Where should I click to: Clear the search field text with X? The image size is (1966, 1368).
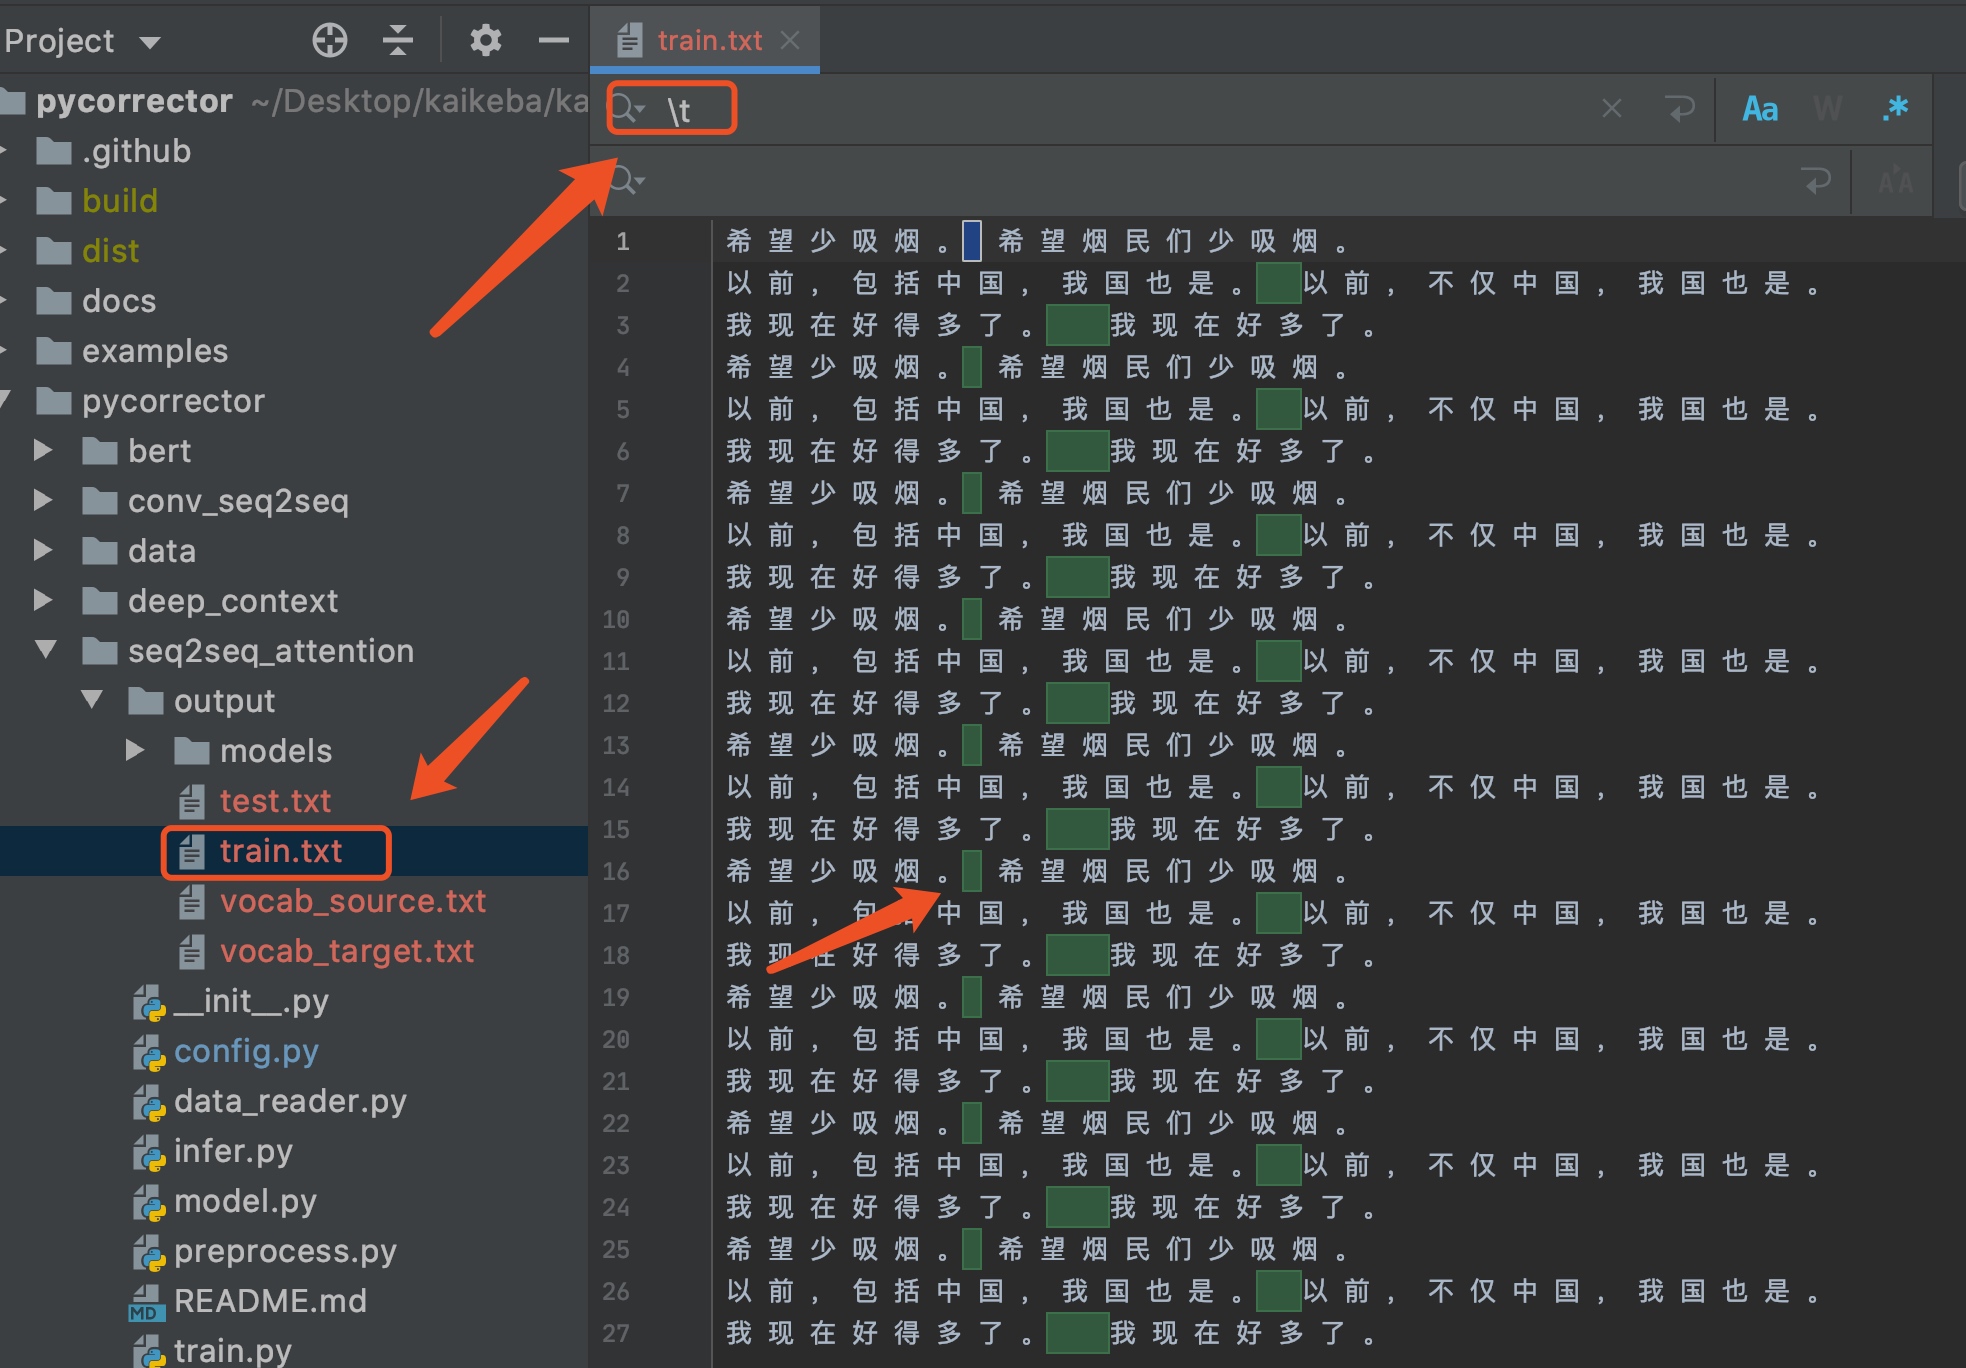click(1611, 108)
